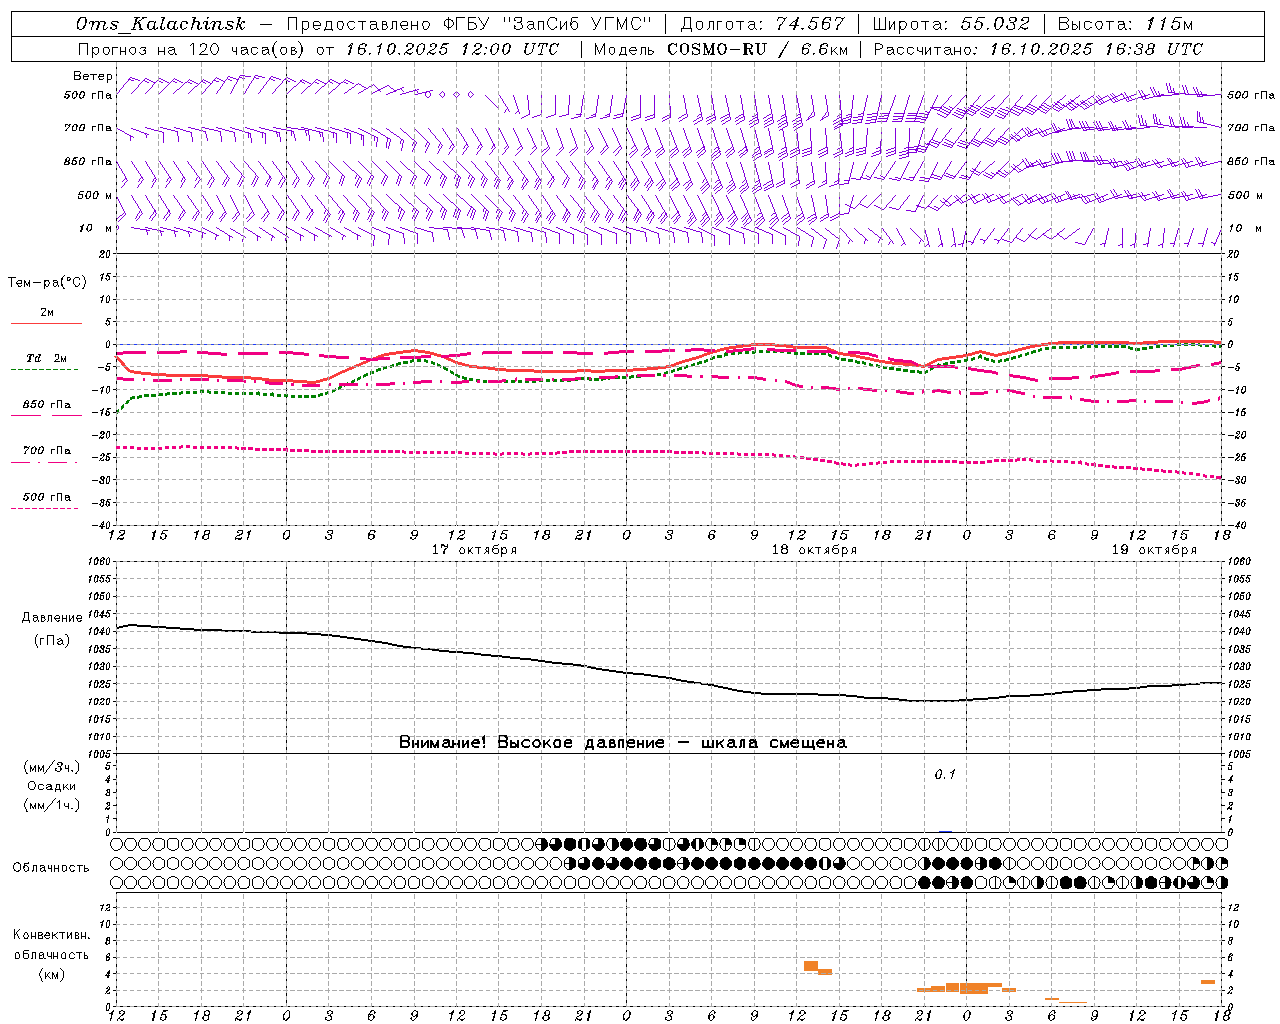Click the 'Прогноз на 120 часа(ов)' forecast text
The image size is (1280, 1024).
pyautogui.click(x=191, y=49)
